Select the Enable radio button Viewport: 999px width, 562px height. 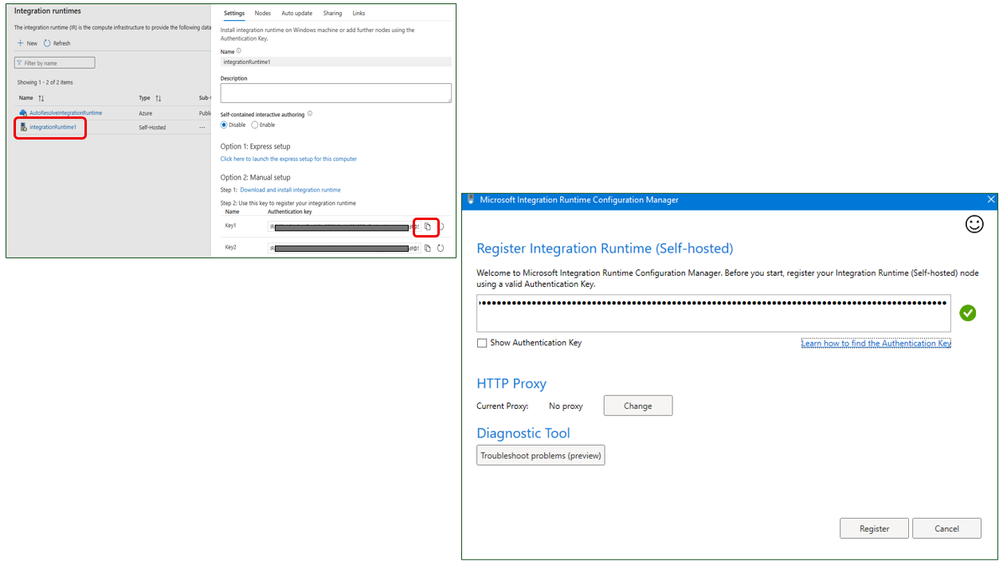[254, 125]
